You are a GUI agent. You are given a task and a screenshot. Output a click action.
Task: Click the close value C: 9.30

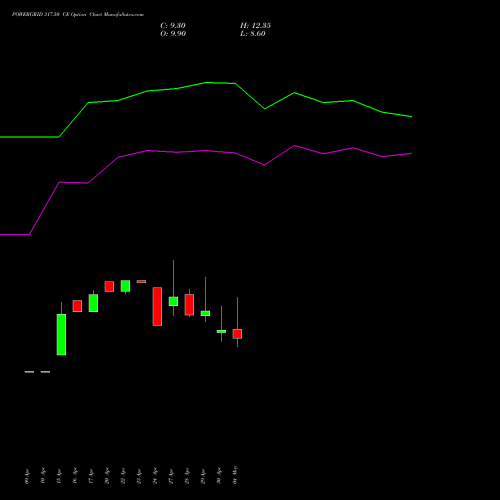click(173, 26)
